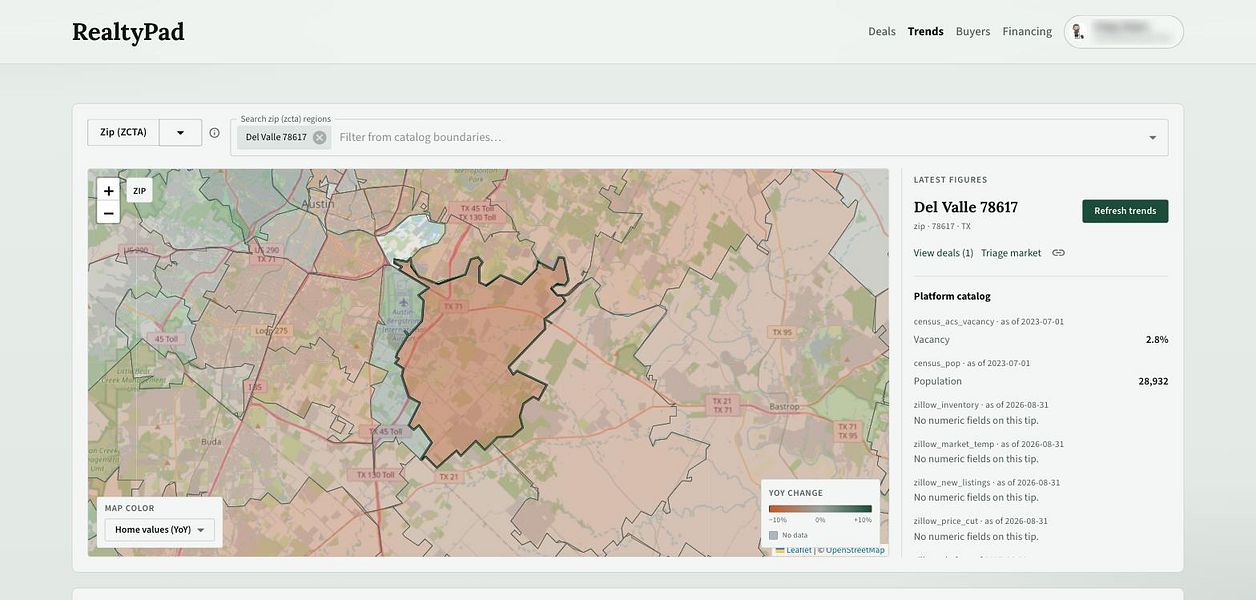Zoom out on the map

tap(109, 213)
